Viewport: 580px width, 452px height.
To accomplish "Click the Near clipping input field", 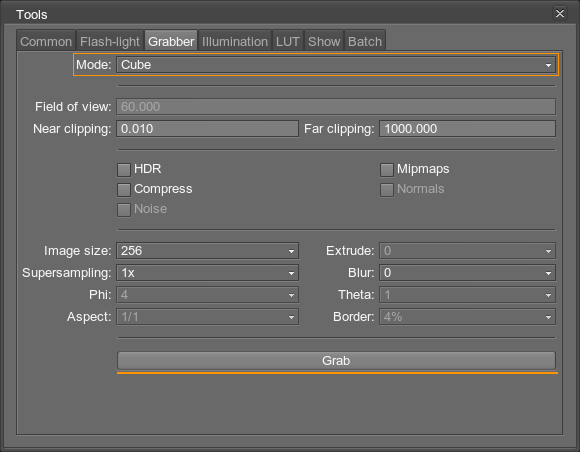I will [208, 129].
